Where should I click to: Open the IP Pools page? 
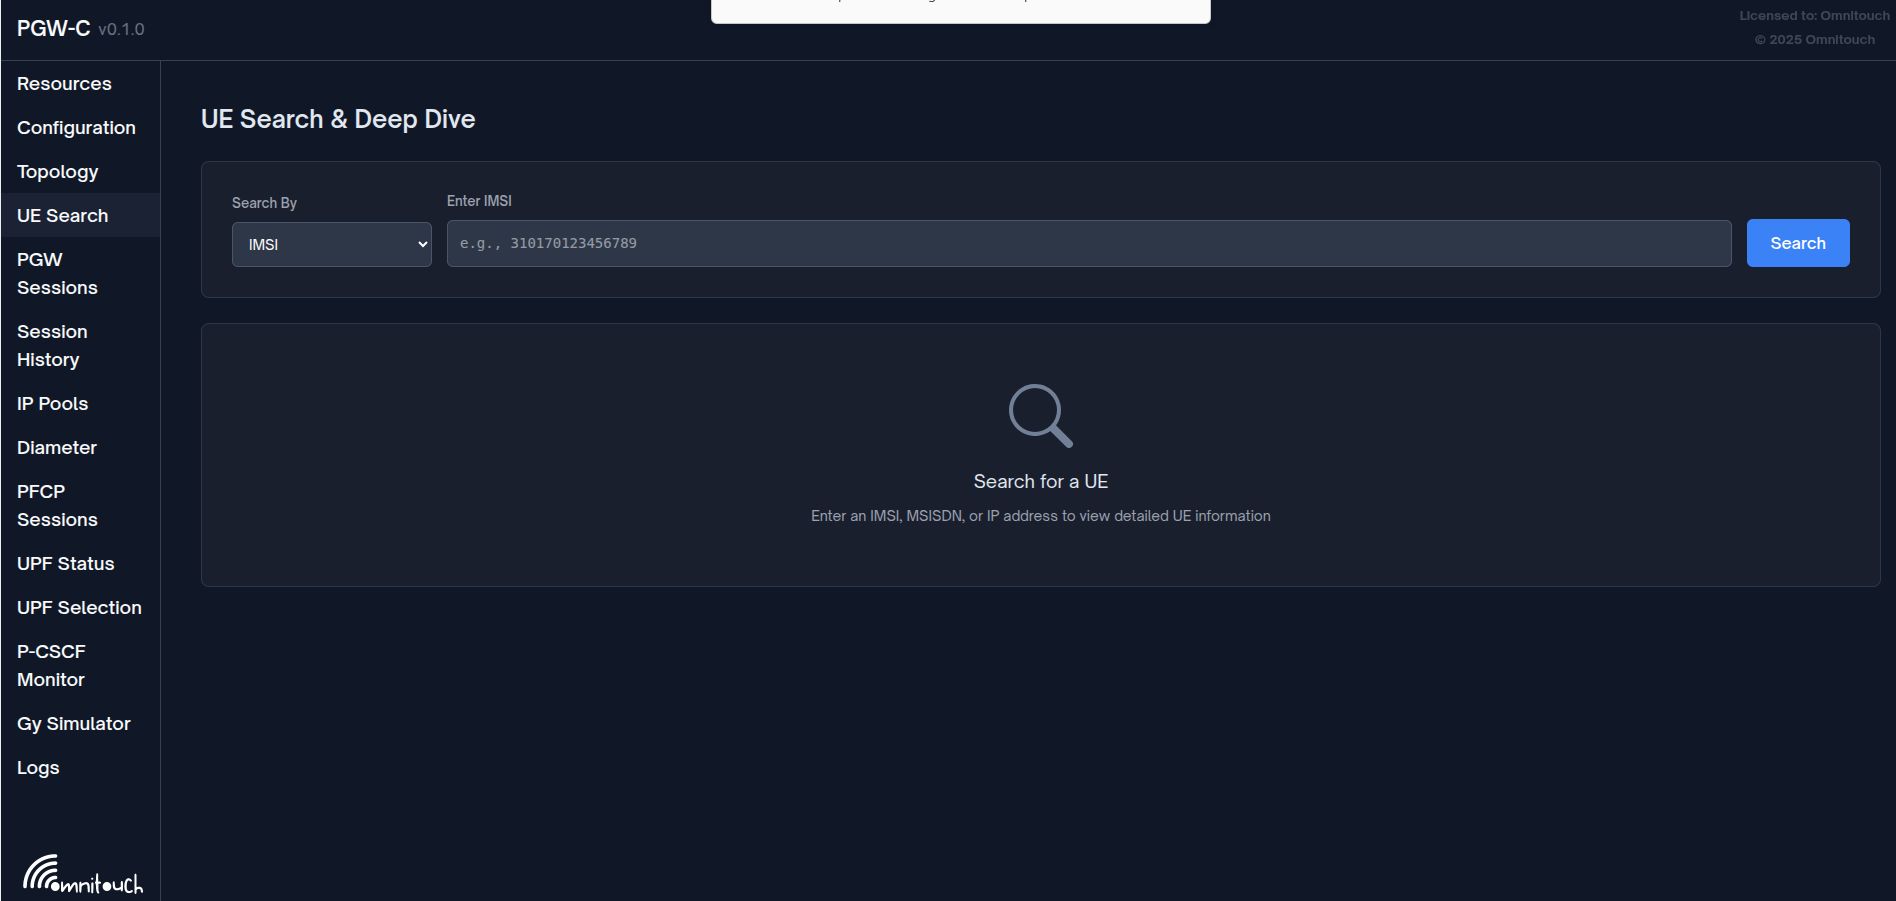[52, 403]
